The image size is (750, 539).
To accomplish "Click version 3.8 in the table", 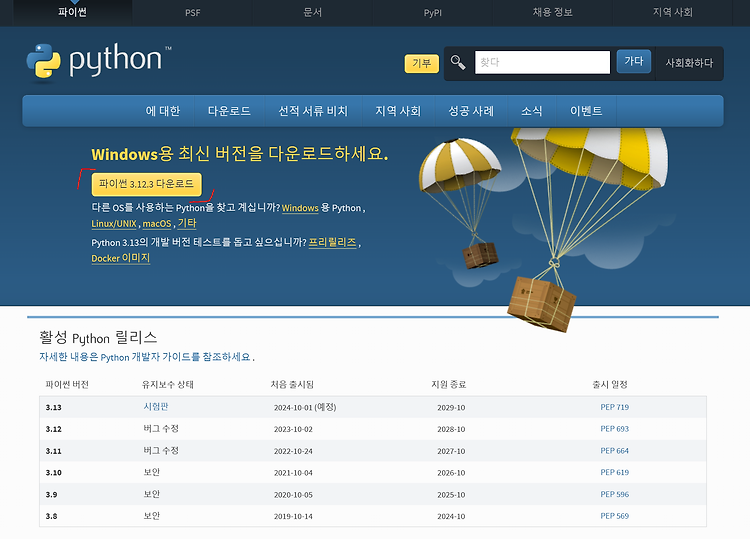I will click(x=52, y=516).
